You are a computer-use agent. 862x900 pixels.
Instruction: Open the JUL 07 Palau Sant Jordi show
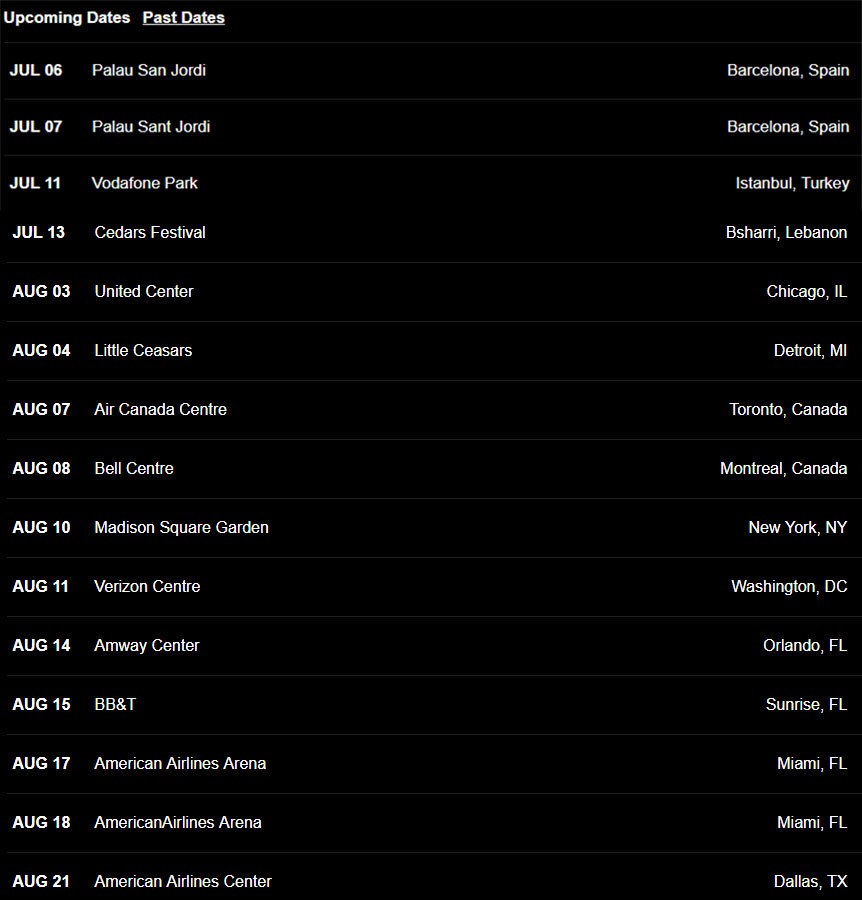tap(151, 127)
